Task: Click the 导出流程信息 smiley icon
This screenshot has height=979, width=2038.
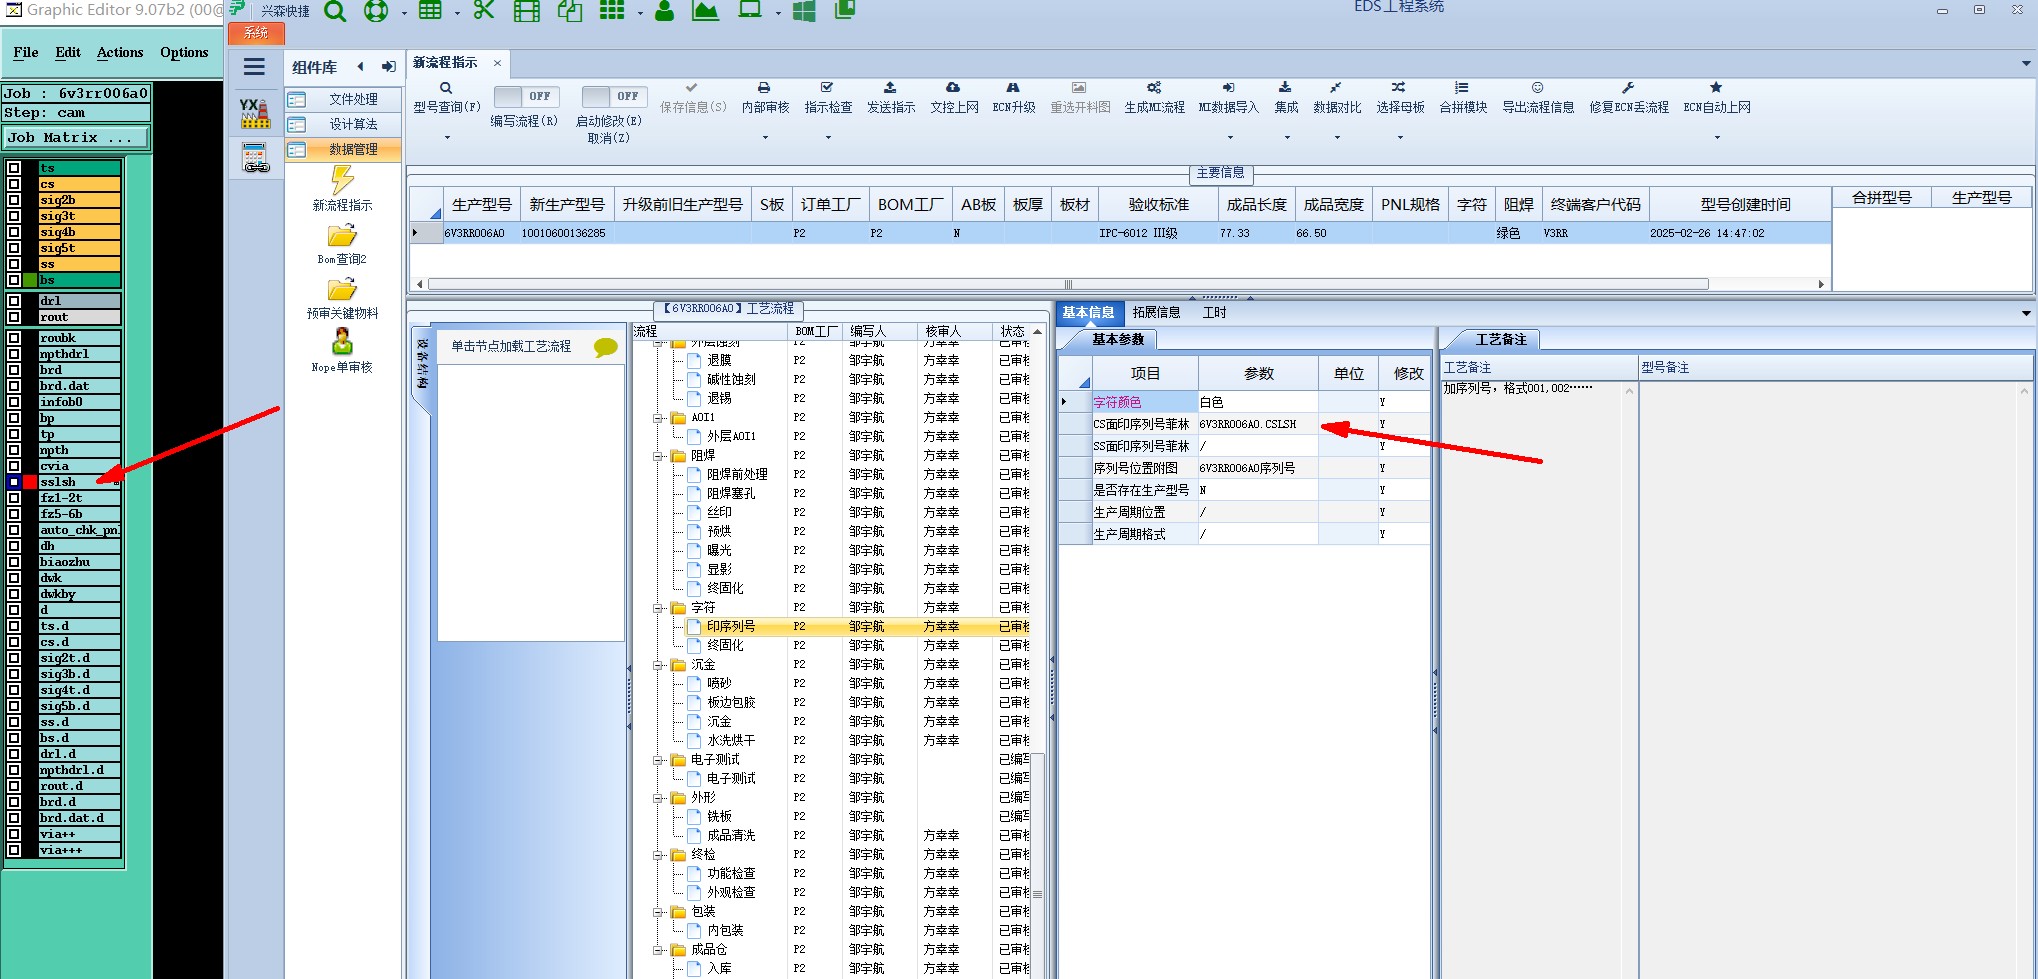Action: click(x=1538, y=88)
